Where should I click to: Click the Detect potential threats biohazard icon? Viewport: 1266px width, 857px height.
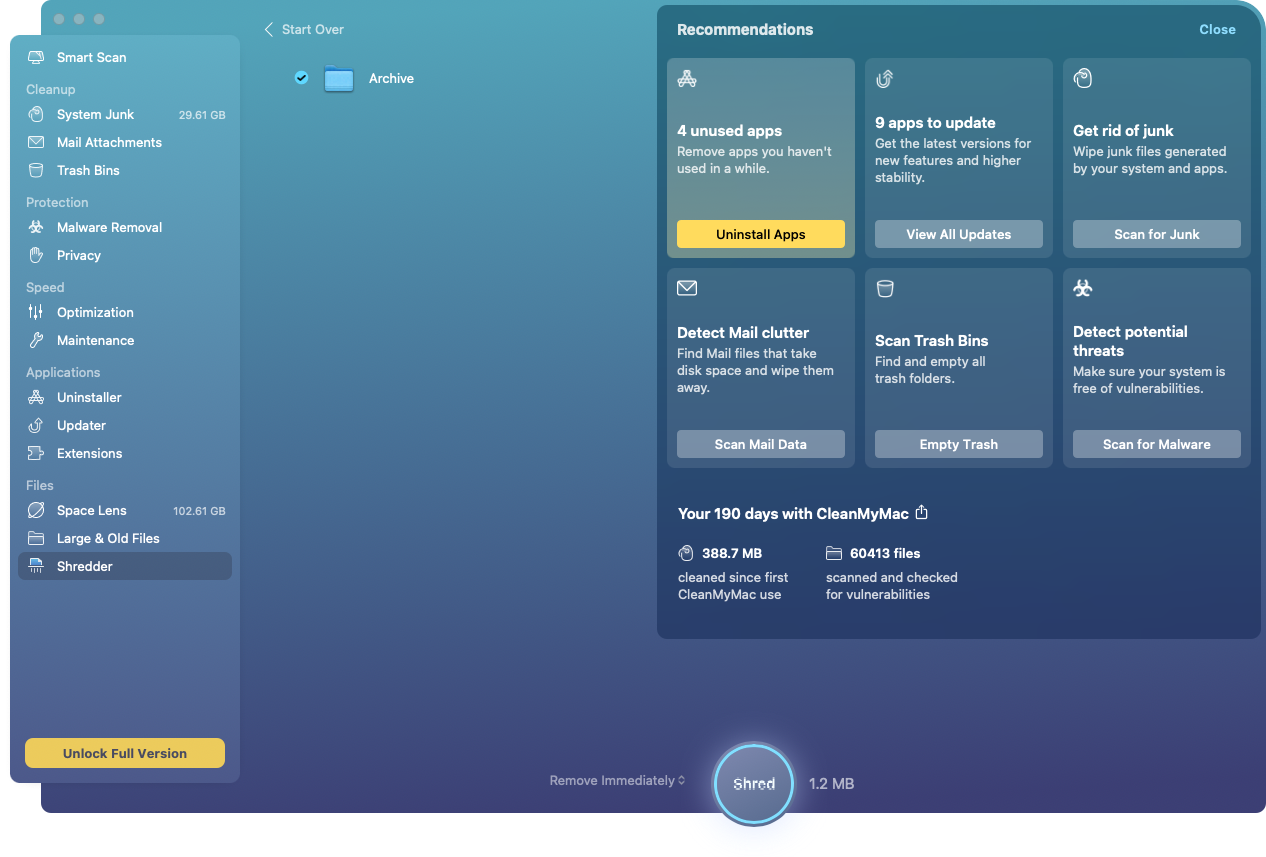pyautogui.click(x=1082, y=289)
